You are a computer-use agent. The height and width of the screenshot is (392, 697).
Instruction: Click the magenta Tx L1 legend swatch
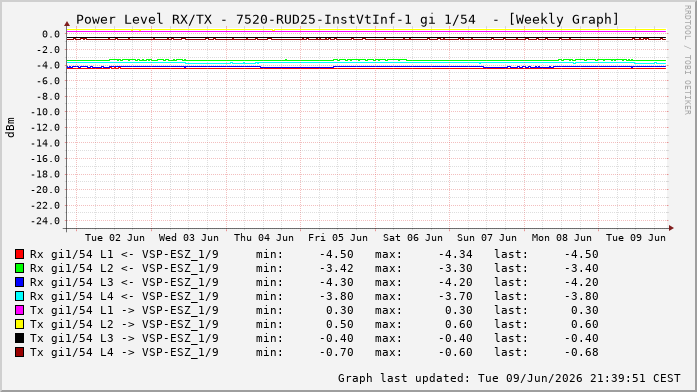pos(20,310)
